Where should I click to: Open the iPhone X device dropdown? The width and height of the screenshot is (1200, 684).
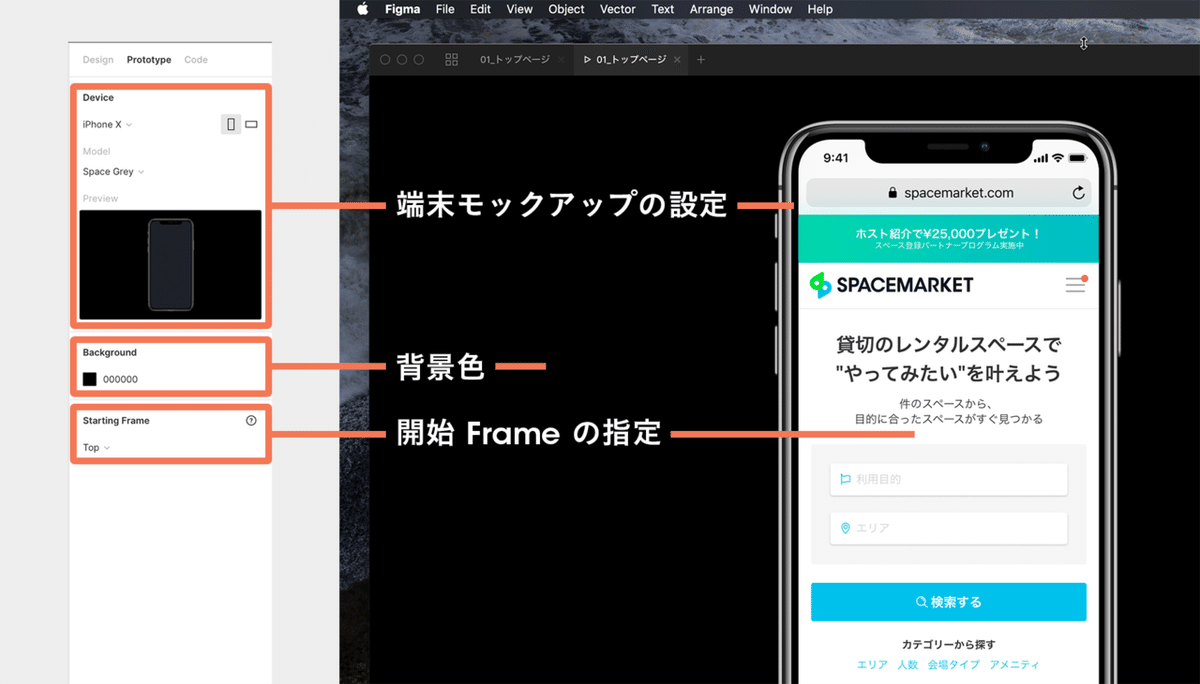click(107, 125)
